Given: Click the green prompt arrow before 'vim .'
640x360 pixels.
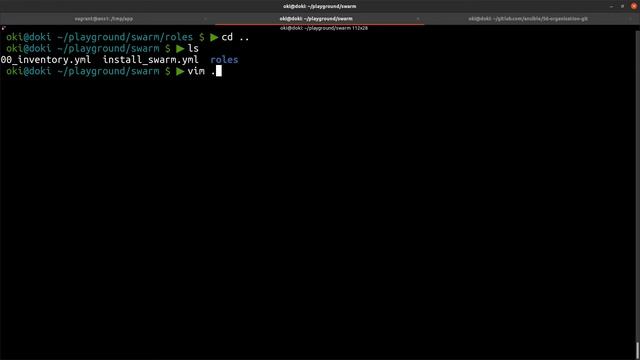Looking at the screenshot, I should [x=180, y=71].
